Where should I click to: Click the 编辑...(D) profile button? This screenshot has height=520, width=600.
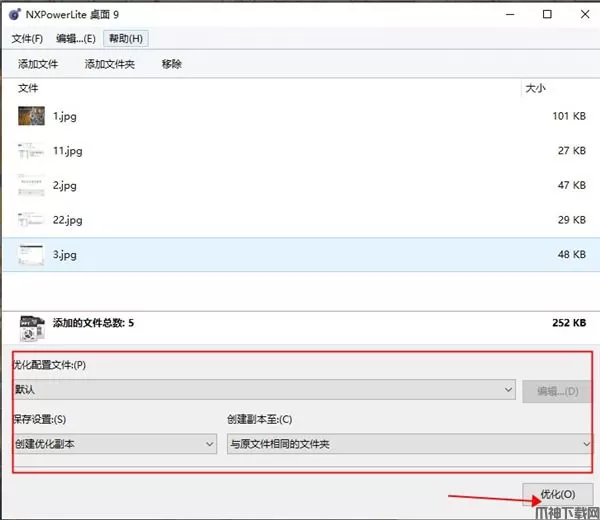(557, 391)
